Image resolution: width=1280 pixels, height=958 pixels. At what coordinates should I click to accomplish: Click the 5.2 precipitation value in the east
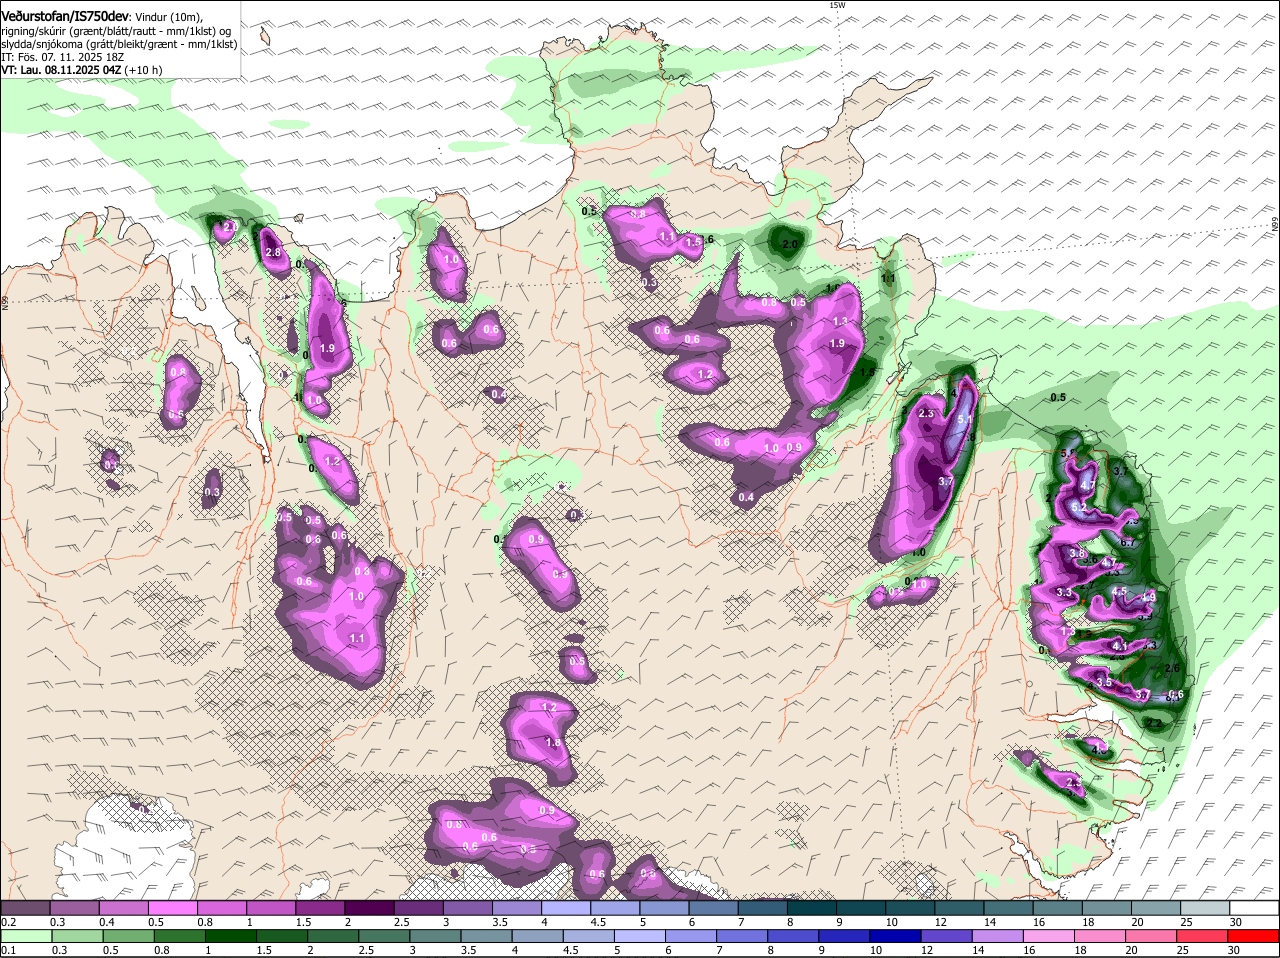point(1078,508)
